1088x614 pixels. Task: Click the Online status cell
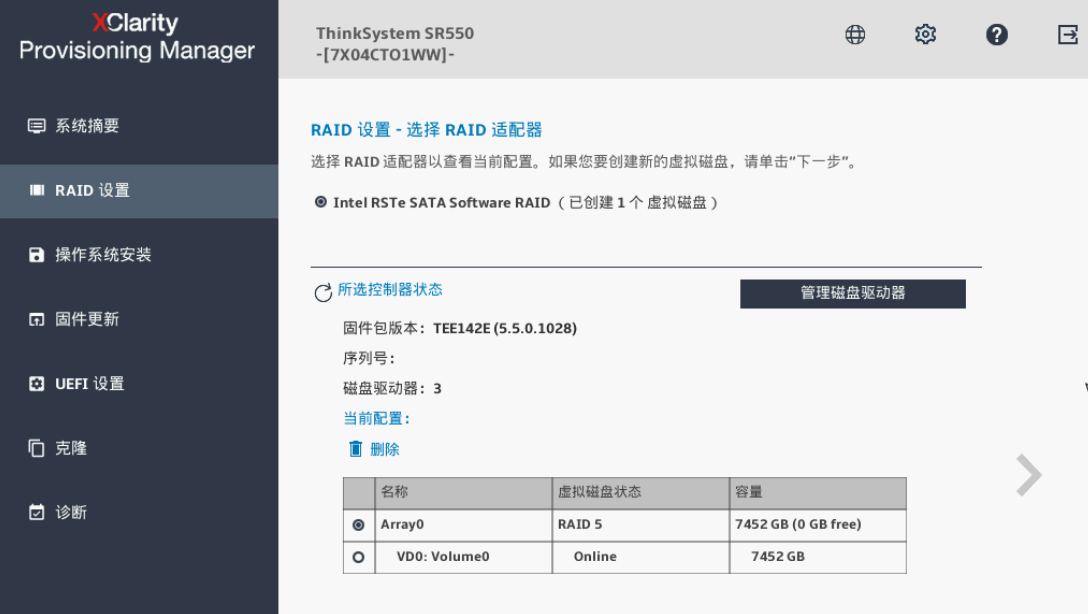(x=641, y=557)
